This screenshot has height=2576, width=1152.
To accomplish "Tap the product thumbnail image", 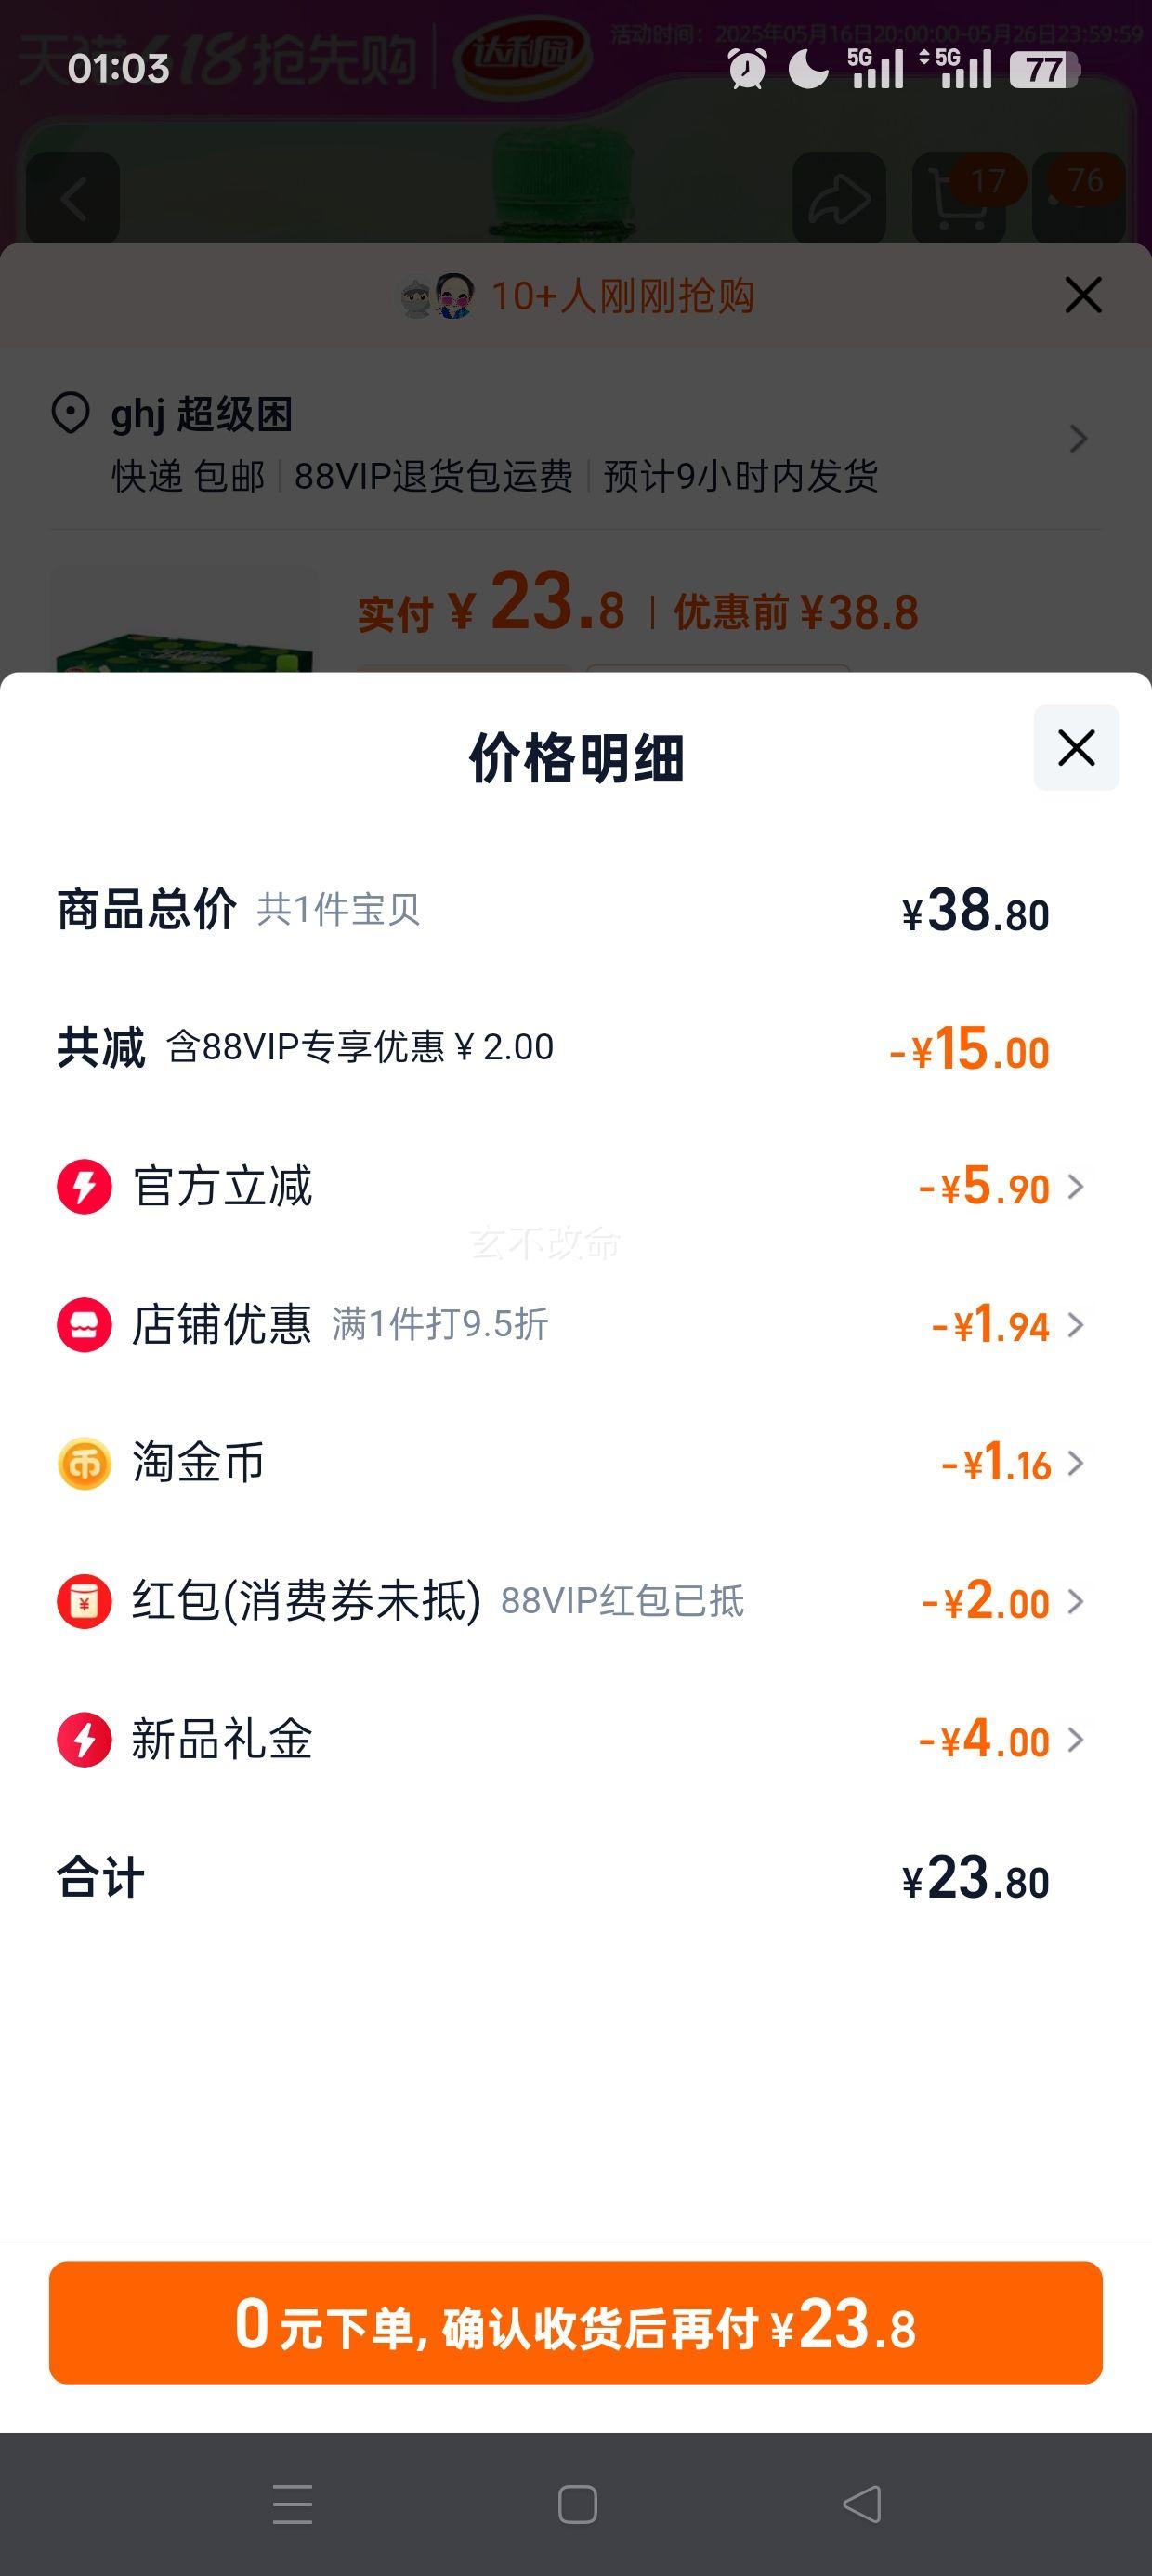I will 185,620.
